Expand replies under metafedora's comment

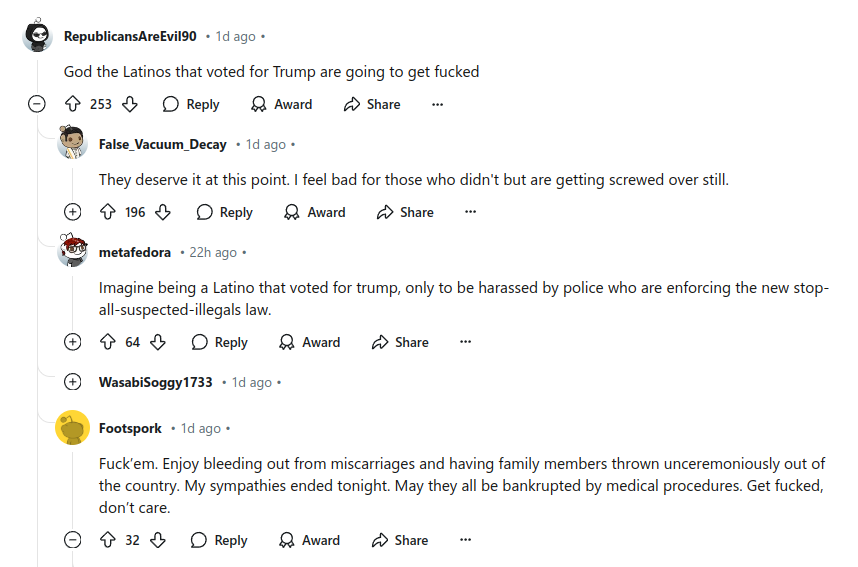(x=73, y=342)
